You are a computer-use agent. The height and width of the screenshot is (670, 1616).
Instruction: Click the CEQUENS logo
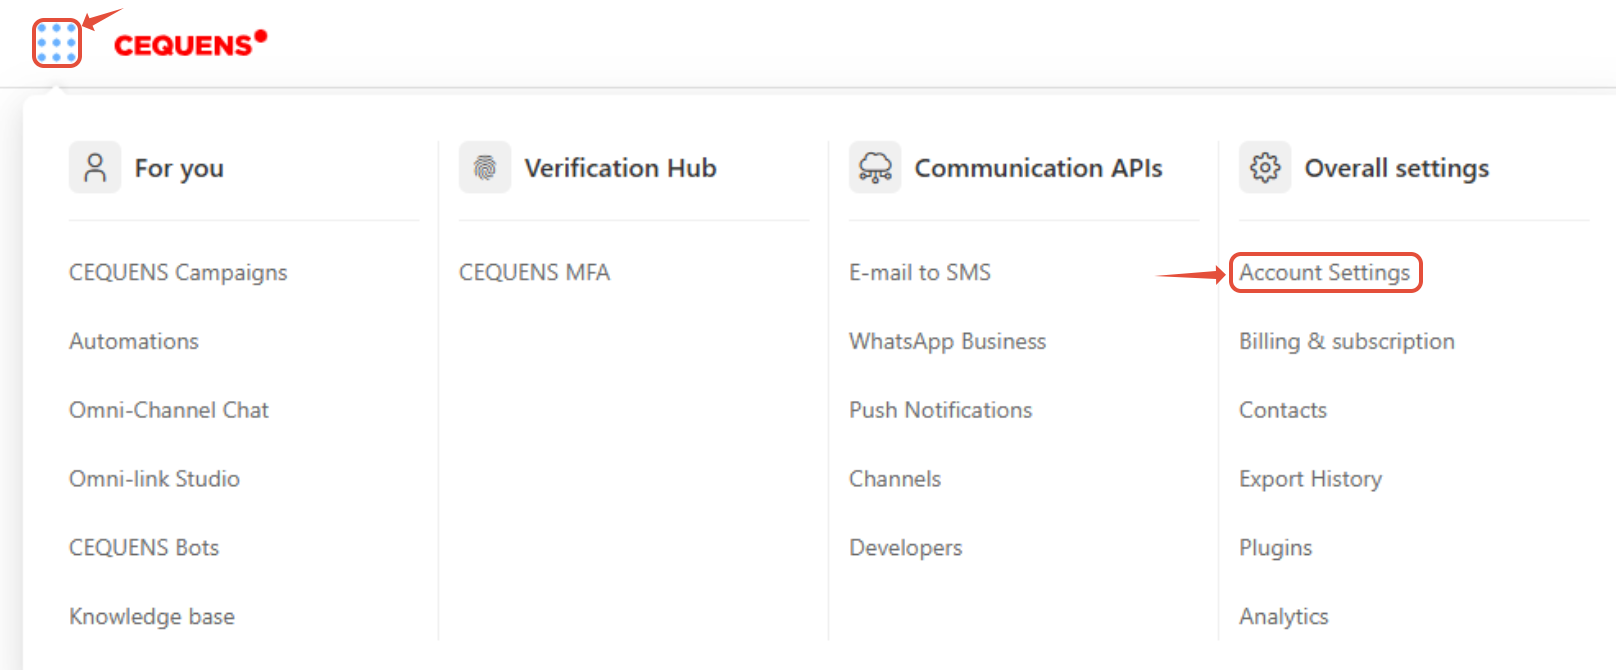pyautogui.click(x=190, y=44)
